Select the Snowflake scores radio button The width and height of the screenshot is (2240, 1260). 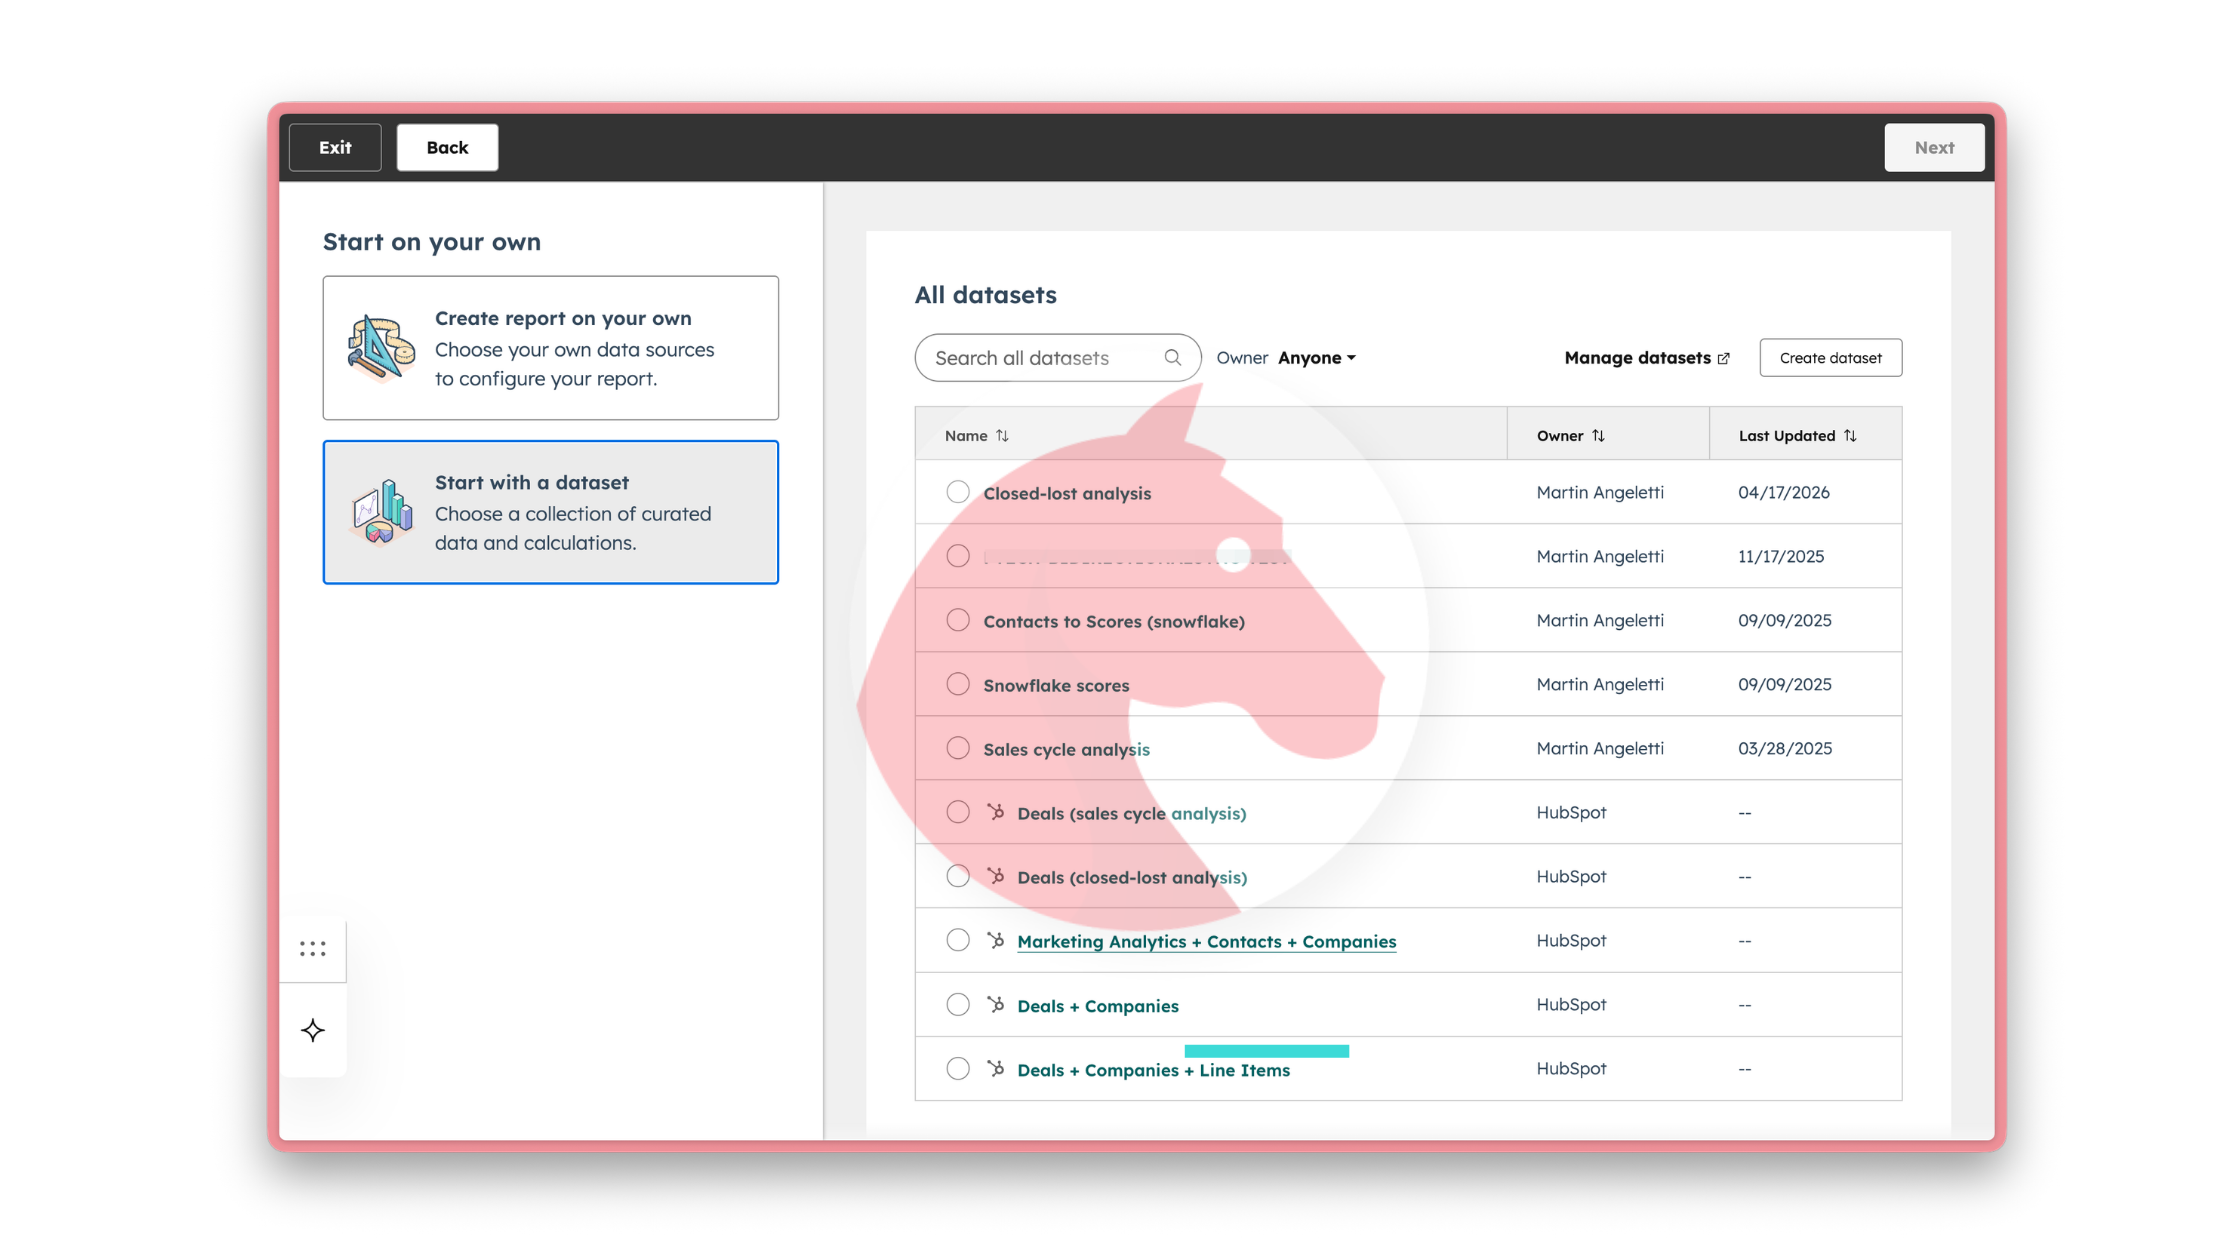coord(957,683)
